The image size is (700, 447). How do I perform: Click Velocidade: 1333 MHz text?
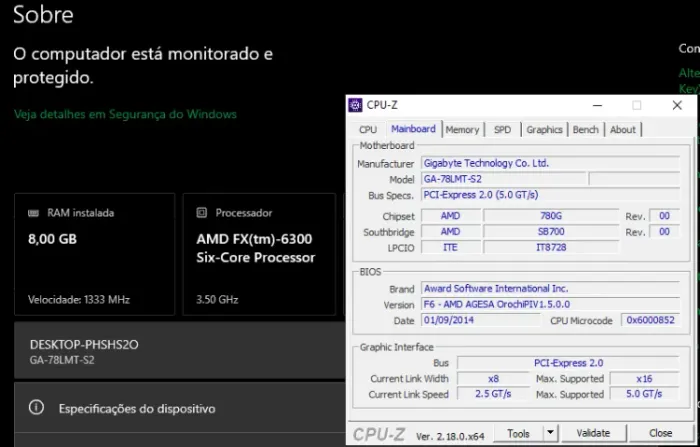pyautogui.click(x=79, y=300)
